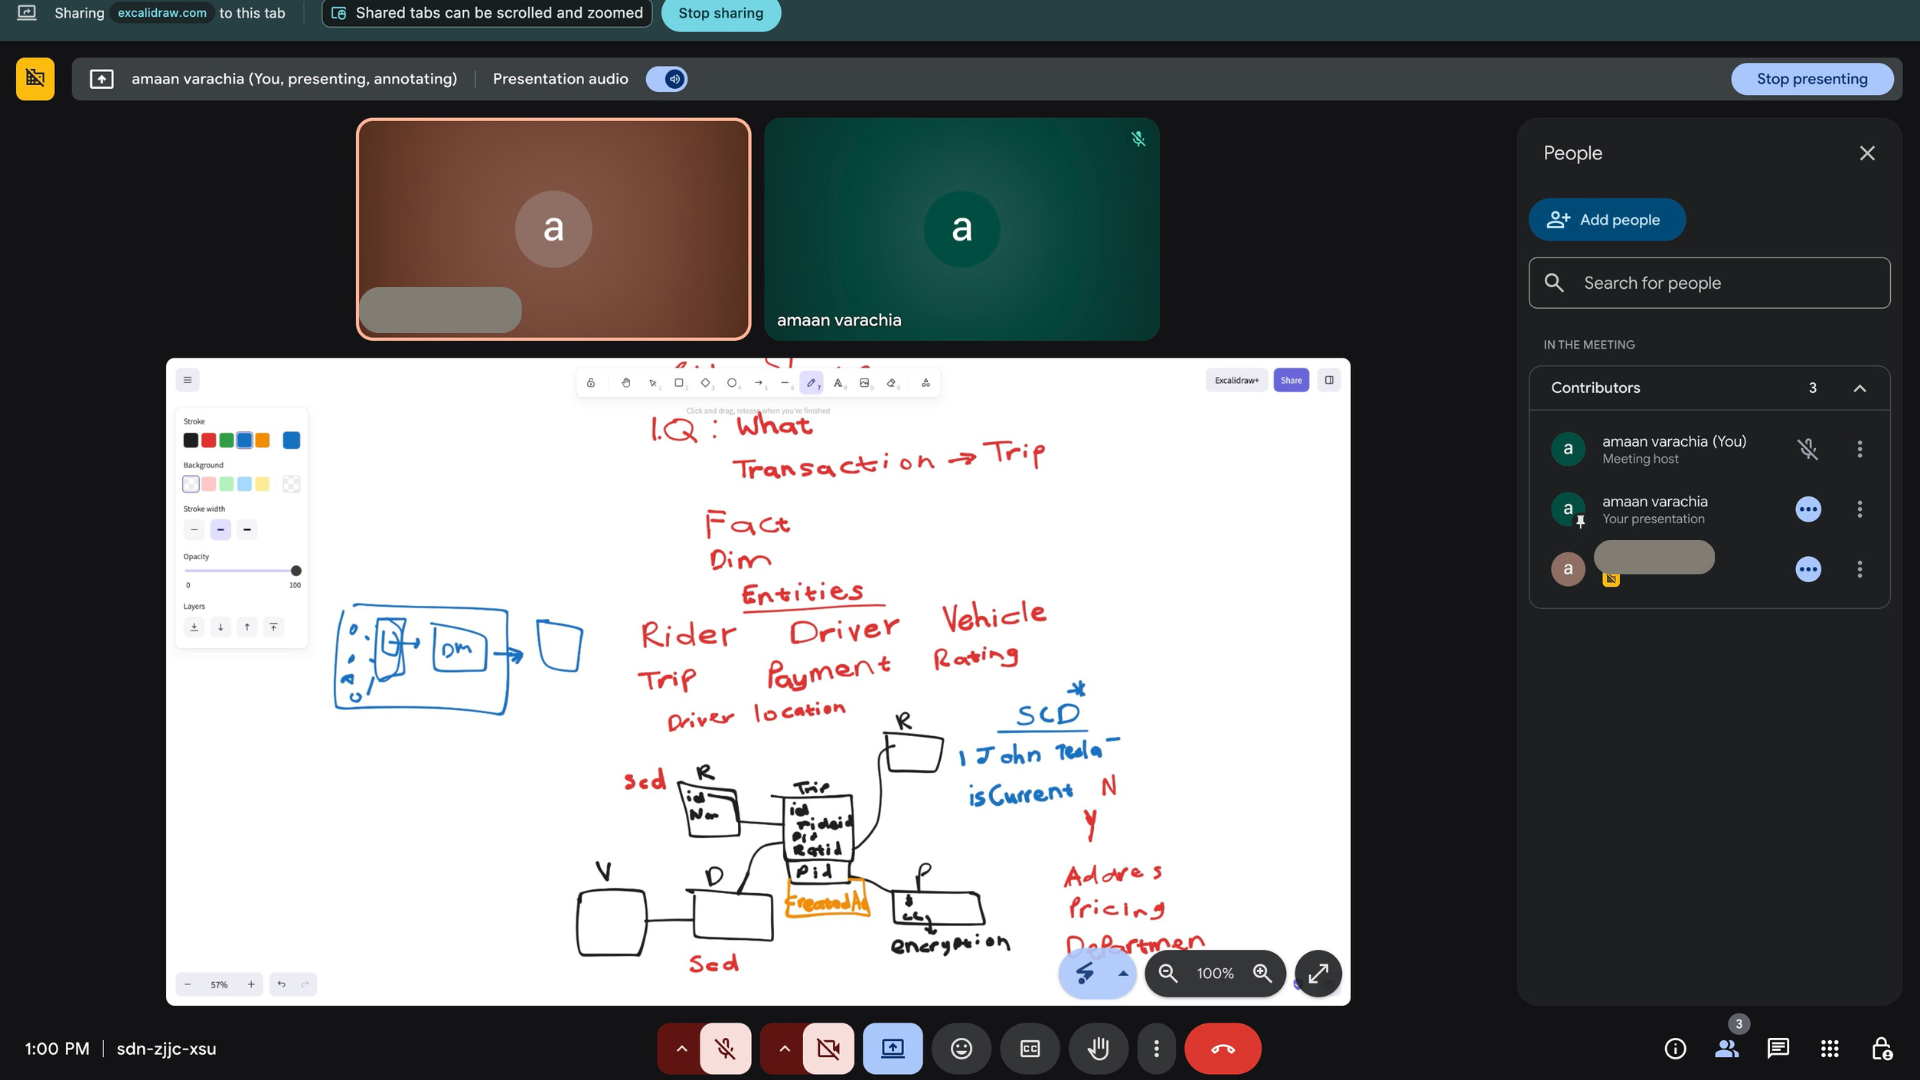Toggle the microphone mute button

pyautogui.click(x=726, y=1048)
